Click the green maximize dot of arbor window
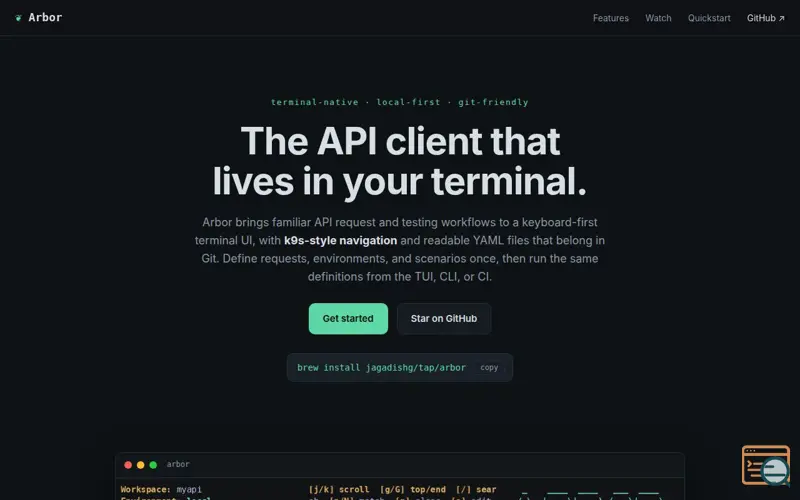Image resolution: width=800 pixels, height=500 pixels. tap(153, 465)
